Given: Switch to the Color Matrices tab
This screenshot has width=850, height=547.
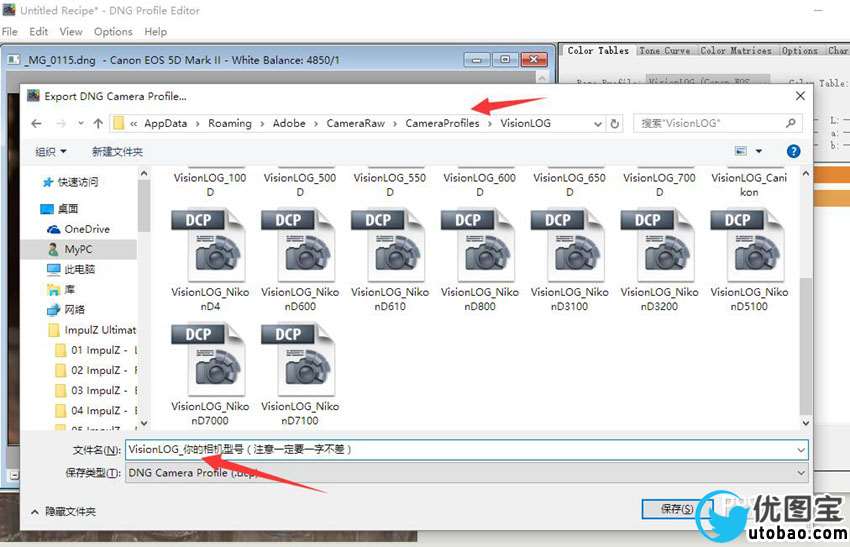Looking at the screenshot, I should pos(736,50).
